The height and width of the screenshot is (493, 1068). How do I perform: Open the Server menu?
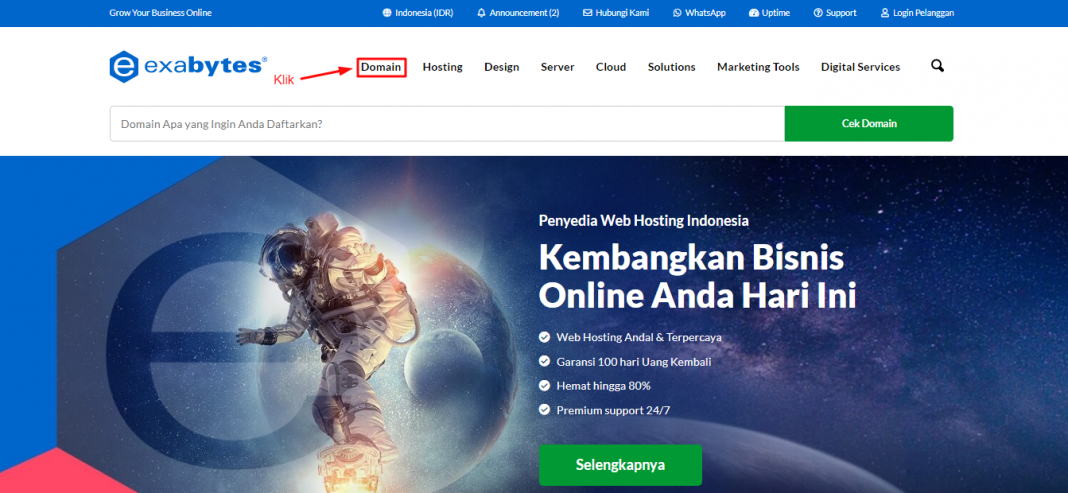[x=558, y=67]
